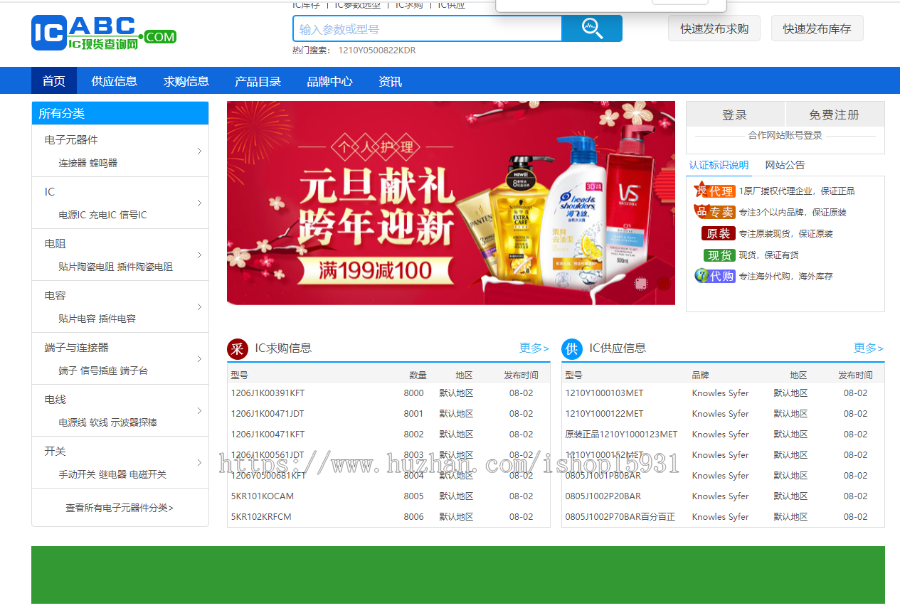Go to 首页 in navigation bar
Image resolution: width=900 pixels, height=613 pixels.
click(54, 81)
